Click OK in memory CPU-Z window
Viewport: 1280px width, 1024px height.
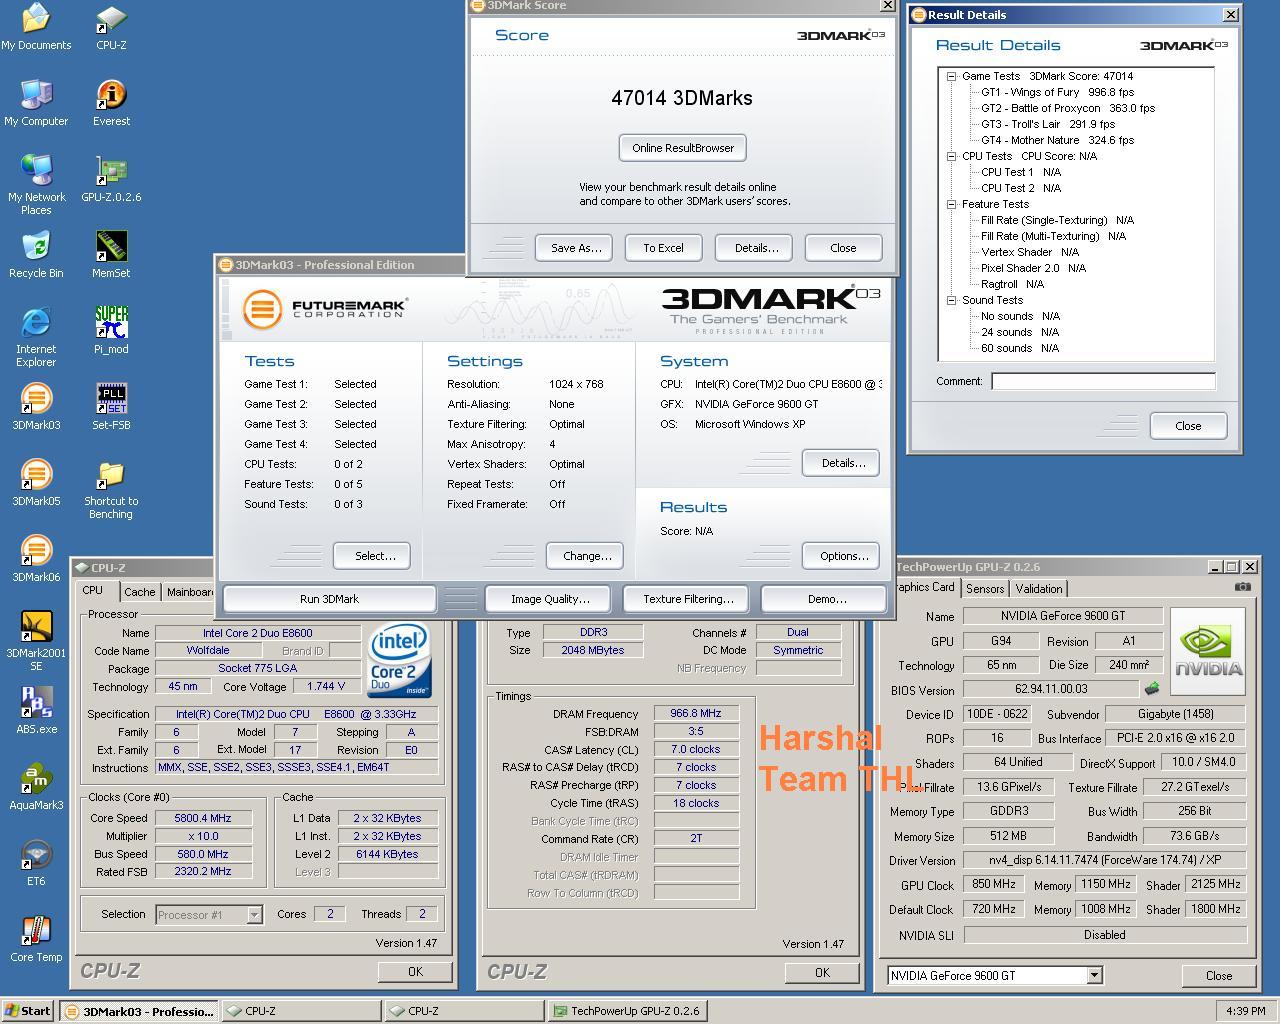tap(822, 972)
